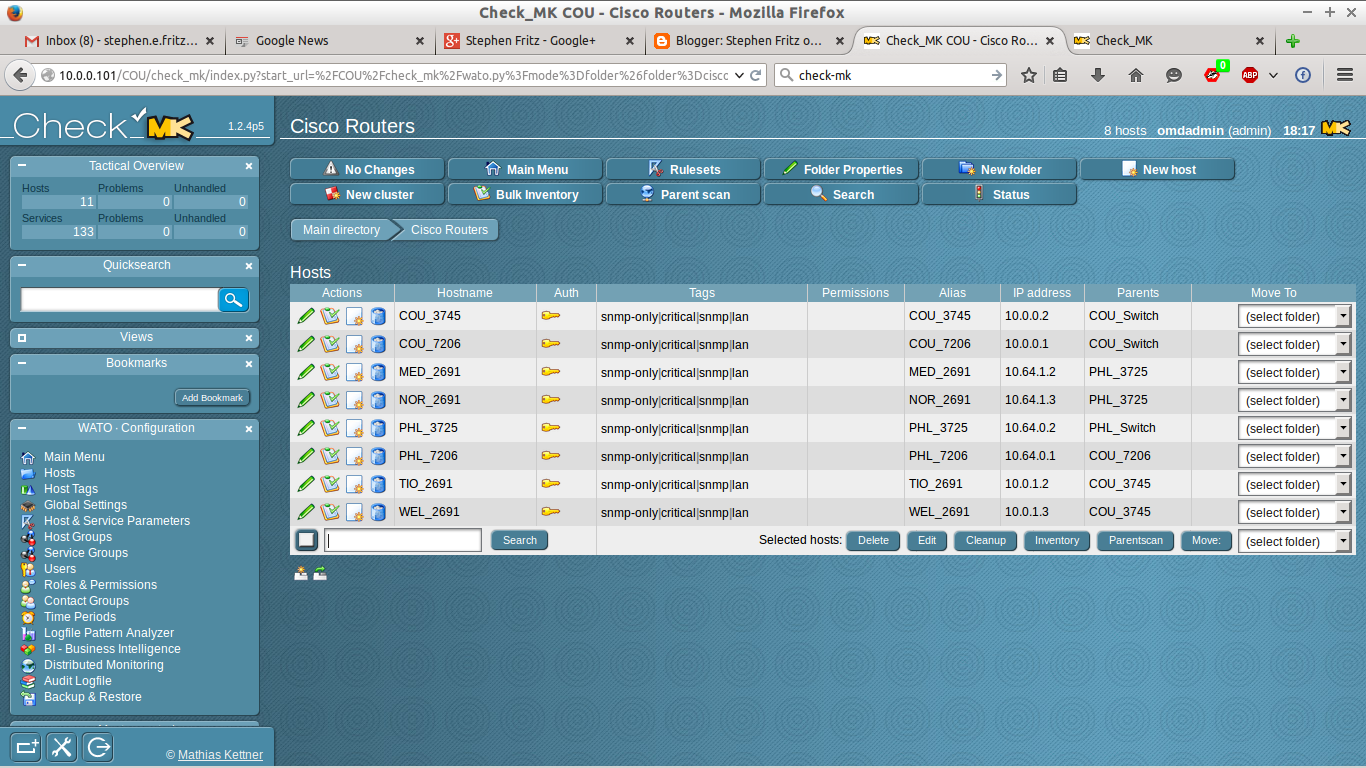Click the parameters page icon for PHL_3725

tap(354, 428)
